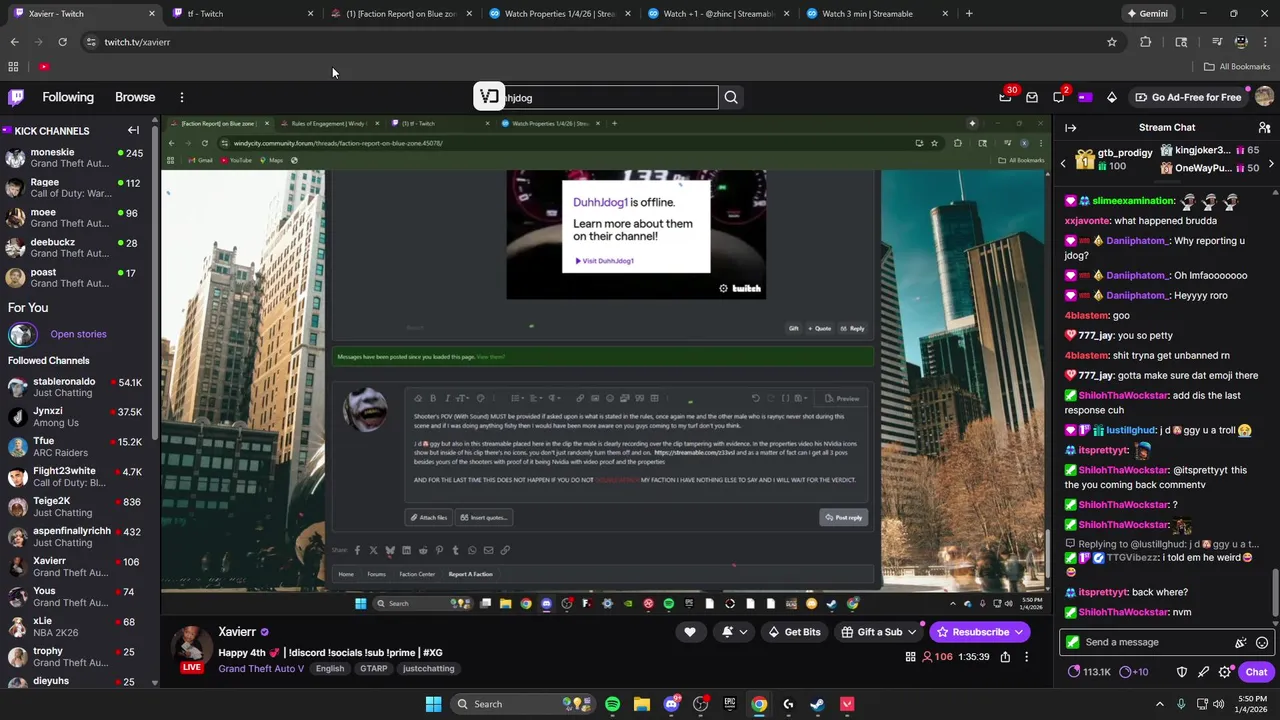Open the chat settings gear
Image resolution: width=1280 pixels, height=720 pixels.
(1225, 672)
